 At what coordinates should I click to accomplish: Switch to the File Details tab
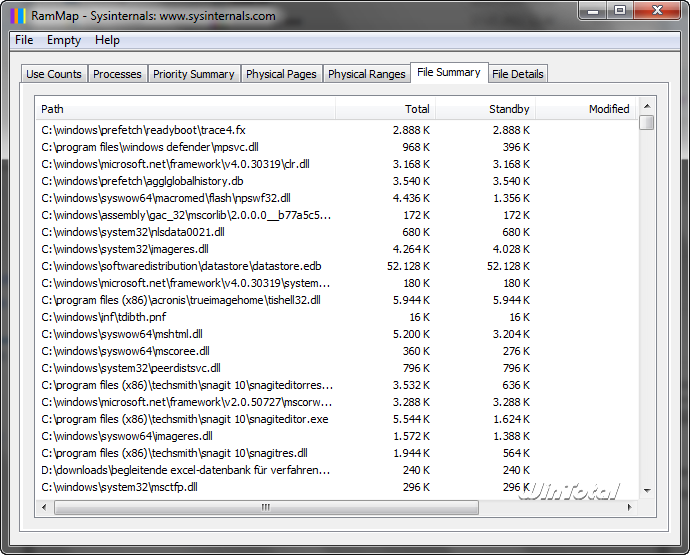click(x=518, y=74)
